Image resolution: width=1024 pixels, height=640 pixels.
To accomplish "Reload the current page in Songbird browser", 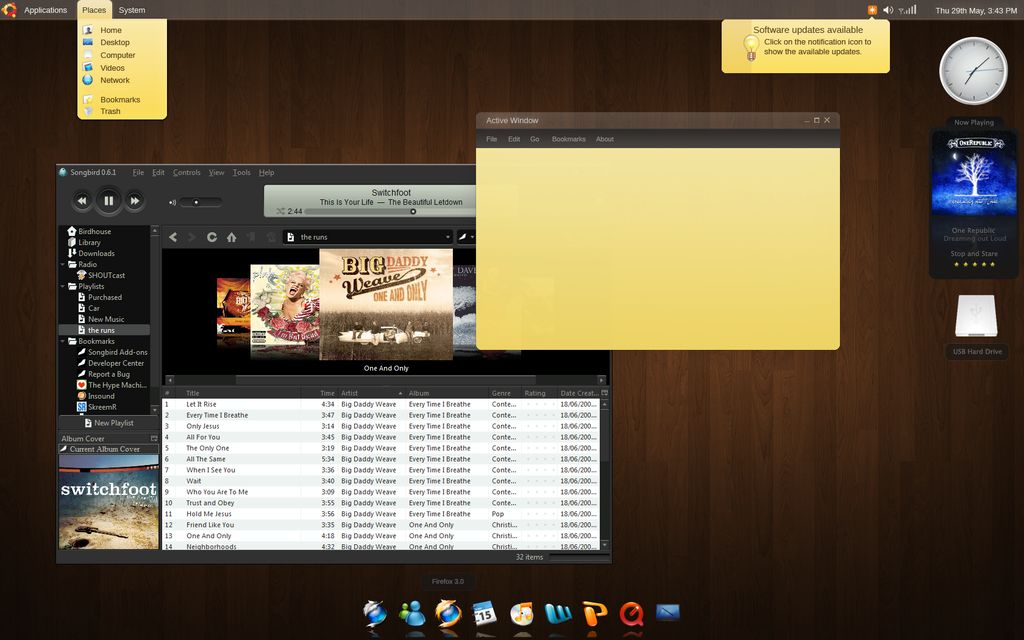I will tap(212, 237).
